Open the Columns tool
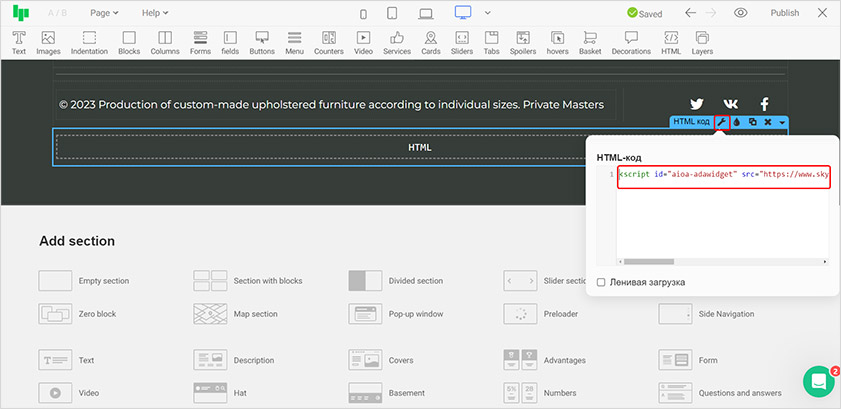Screen dimensions: 841x409 click(165, 43)
